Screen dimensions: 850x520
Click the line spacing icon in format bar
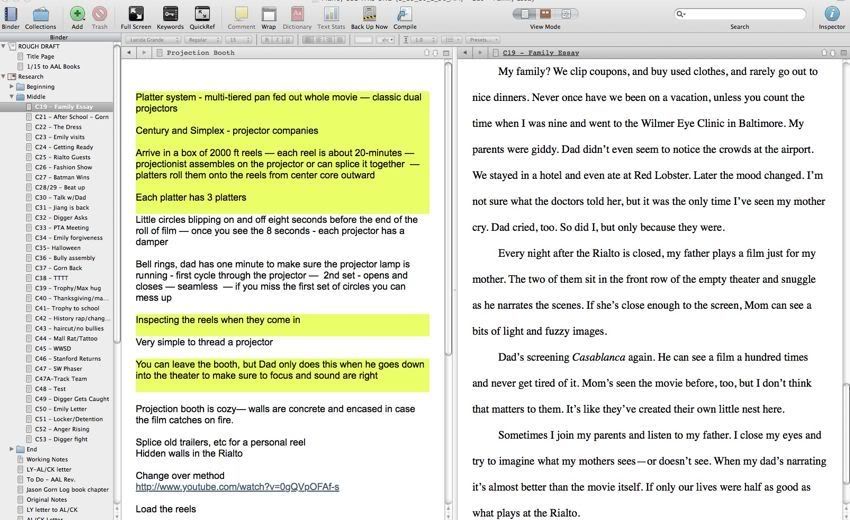[407, 40]
